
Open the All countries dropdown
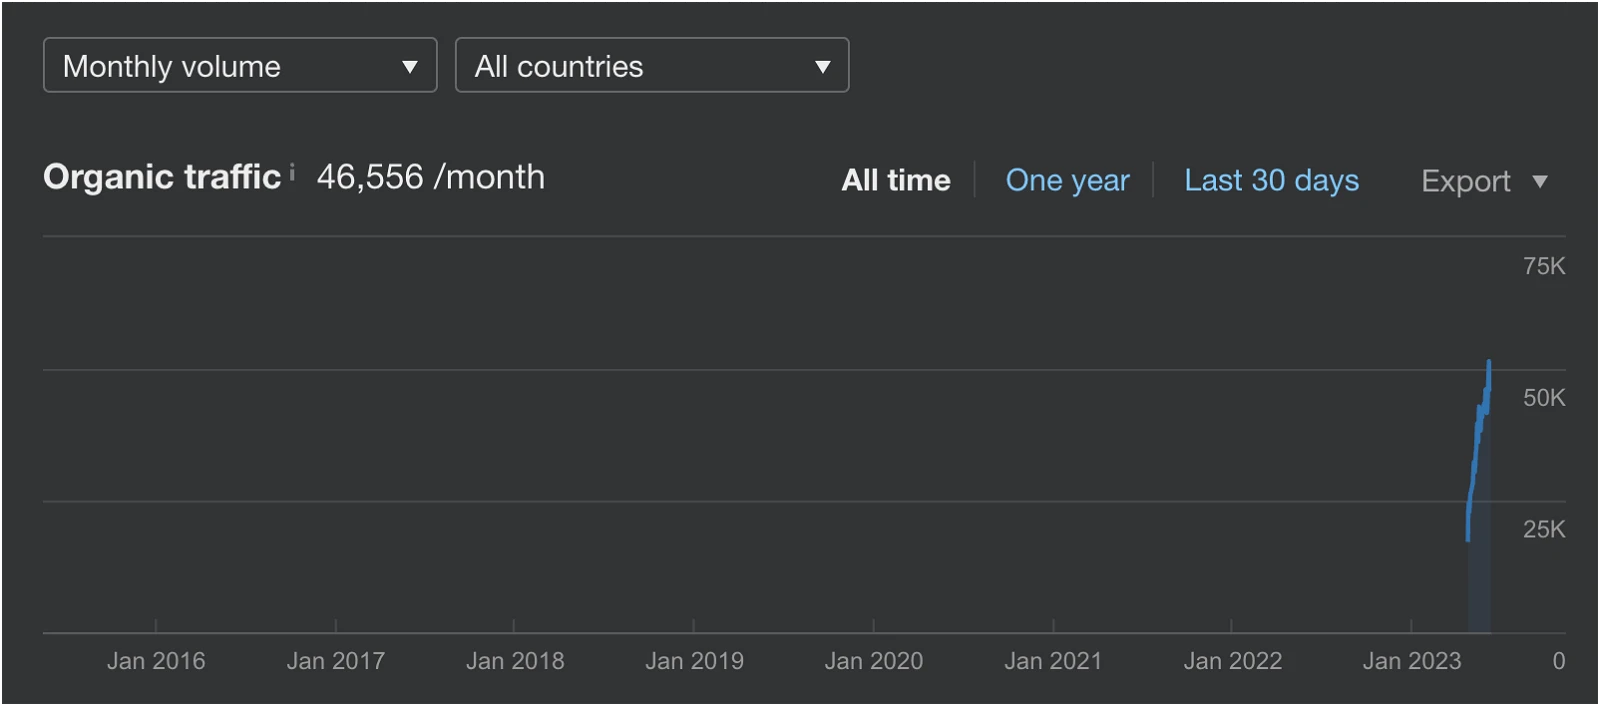click(x=652, y=65)
